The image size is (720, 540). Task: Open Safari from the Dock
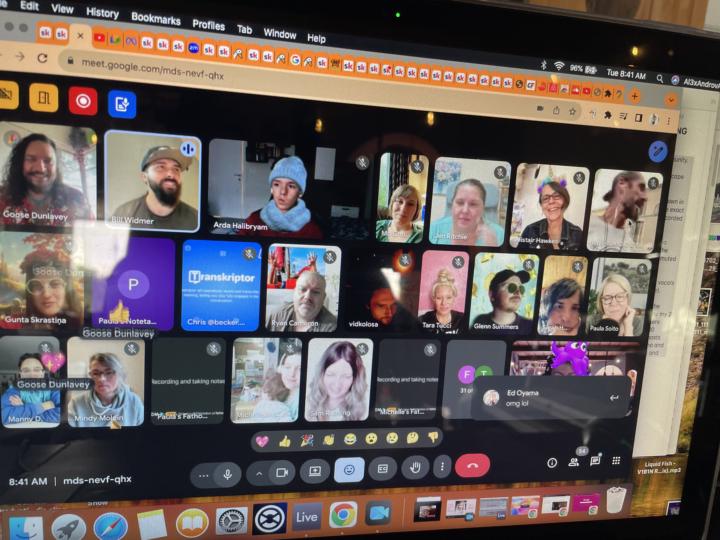[x=111, y=526]
